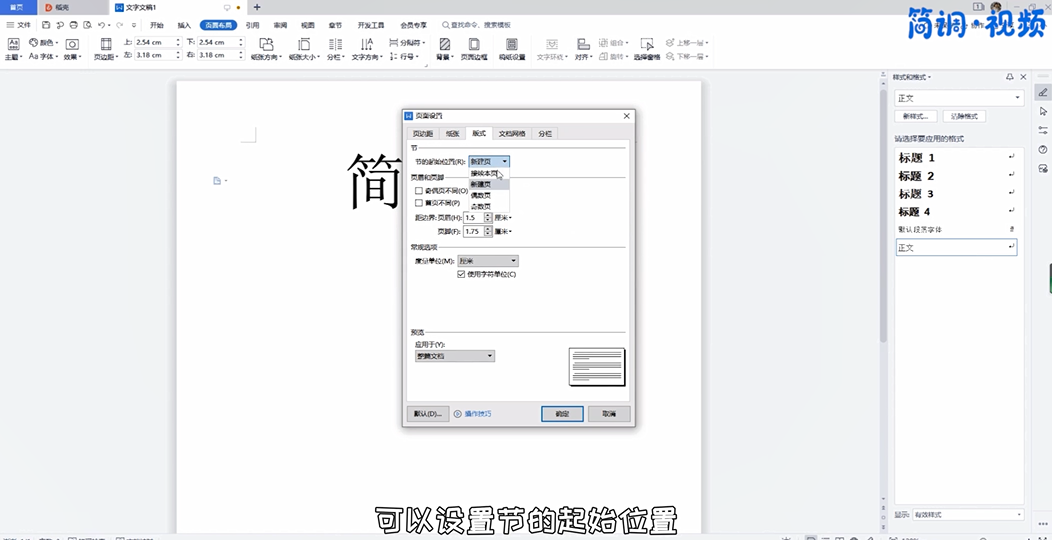1052x540 pixels.
Task: Click the 纸张方向 orientation icon
Action: point(266,45)
